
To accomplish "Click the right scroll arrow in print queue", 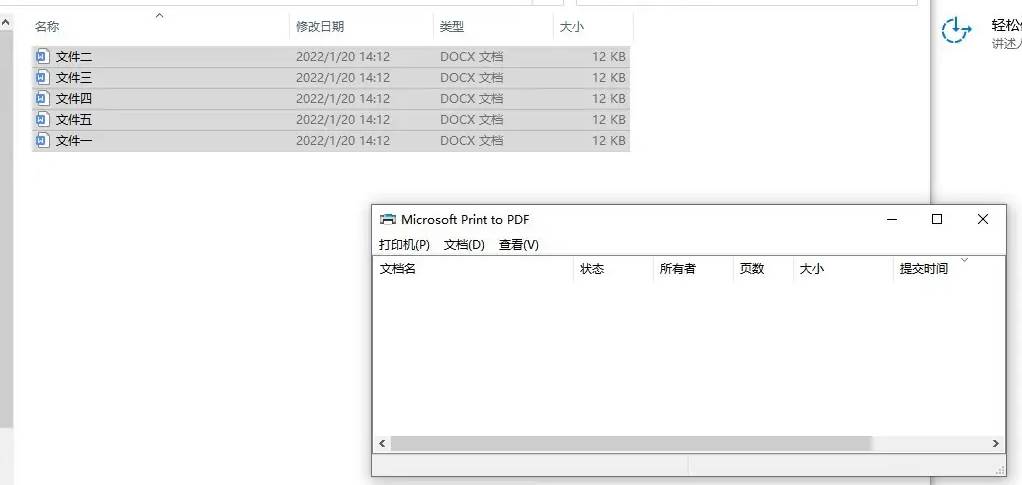I will pos(995,443).
